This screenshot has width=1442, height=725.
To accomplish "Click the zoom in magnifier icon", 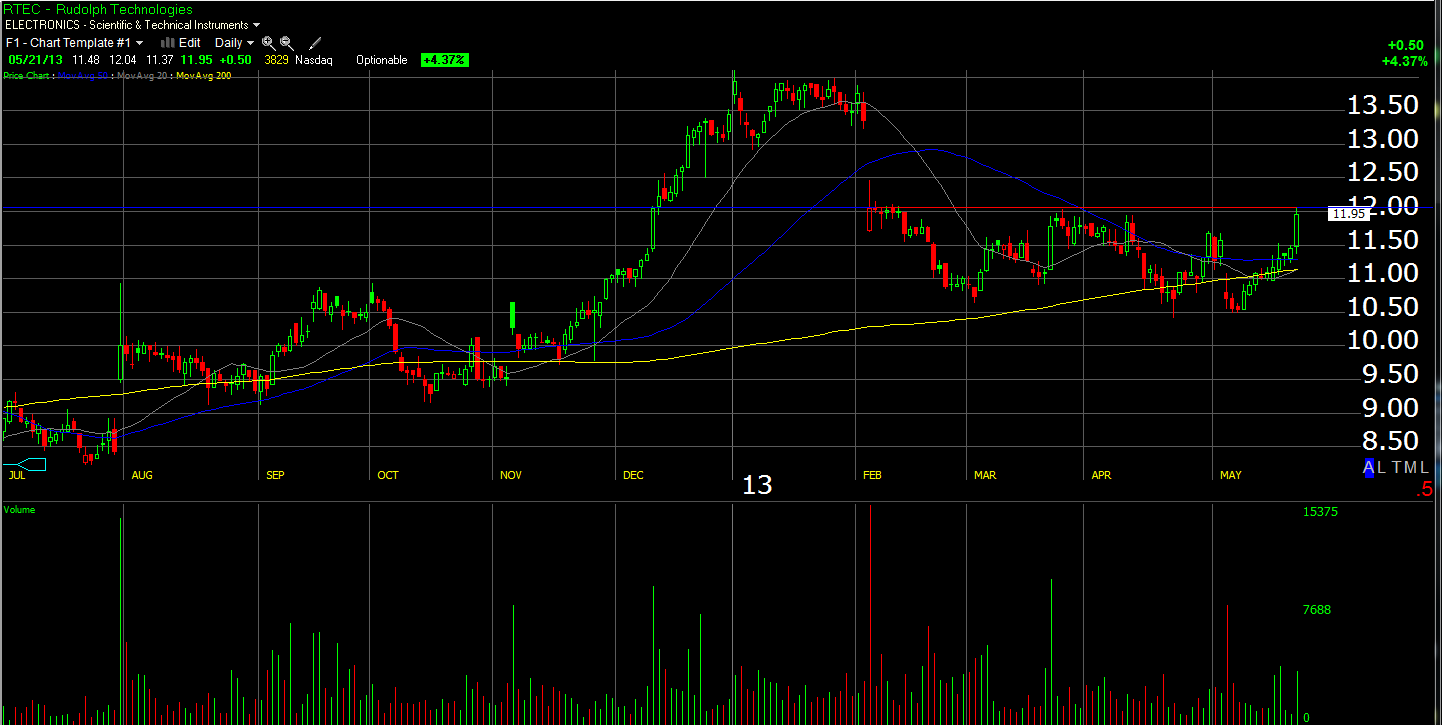I will 268,43.
